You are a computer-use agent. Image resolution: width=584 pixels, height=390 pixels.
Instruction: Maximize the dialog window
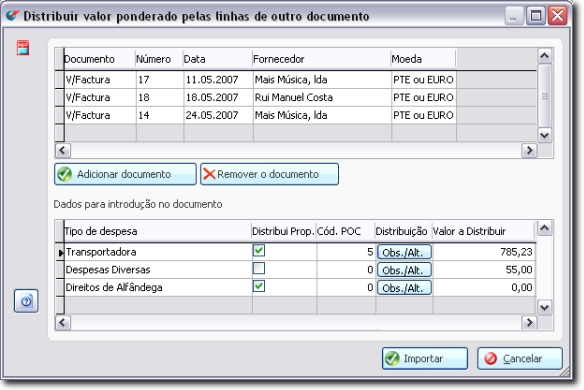click(x=536, y=16)
